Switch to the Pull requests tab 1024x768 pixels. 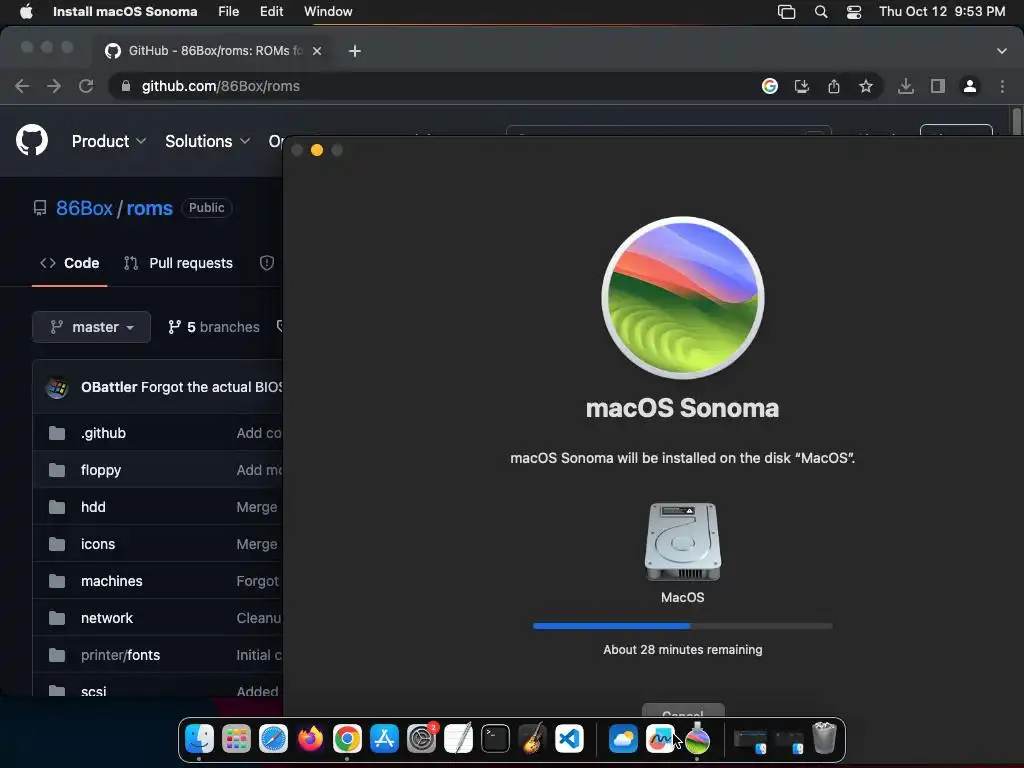178,263
